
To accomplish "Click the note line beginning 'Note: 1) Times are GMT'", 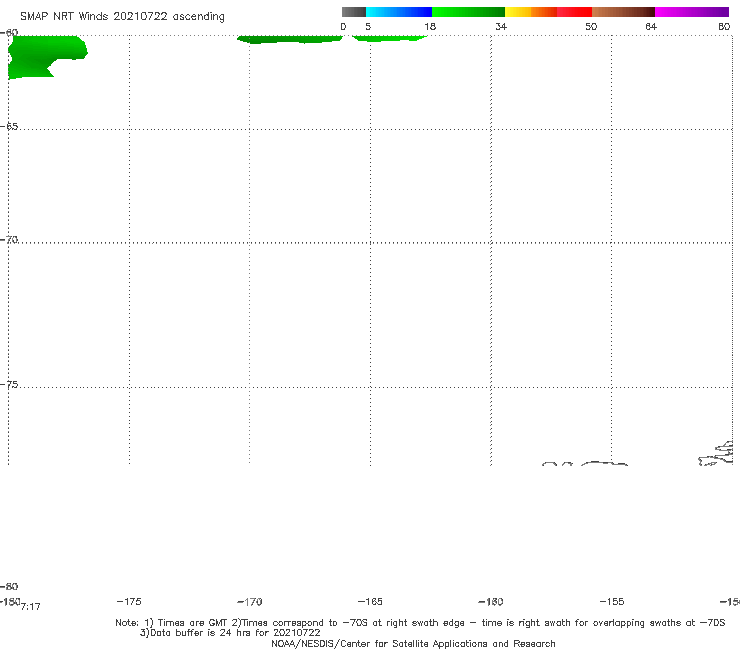I will pos(420,623).
